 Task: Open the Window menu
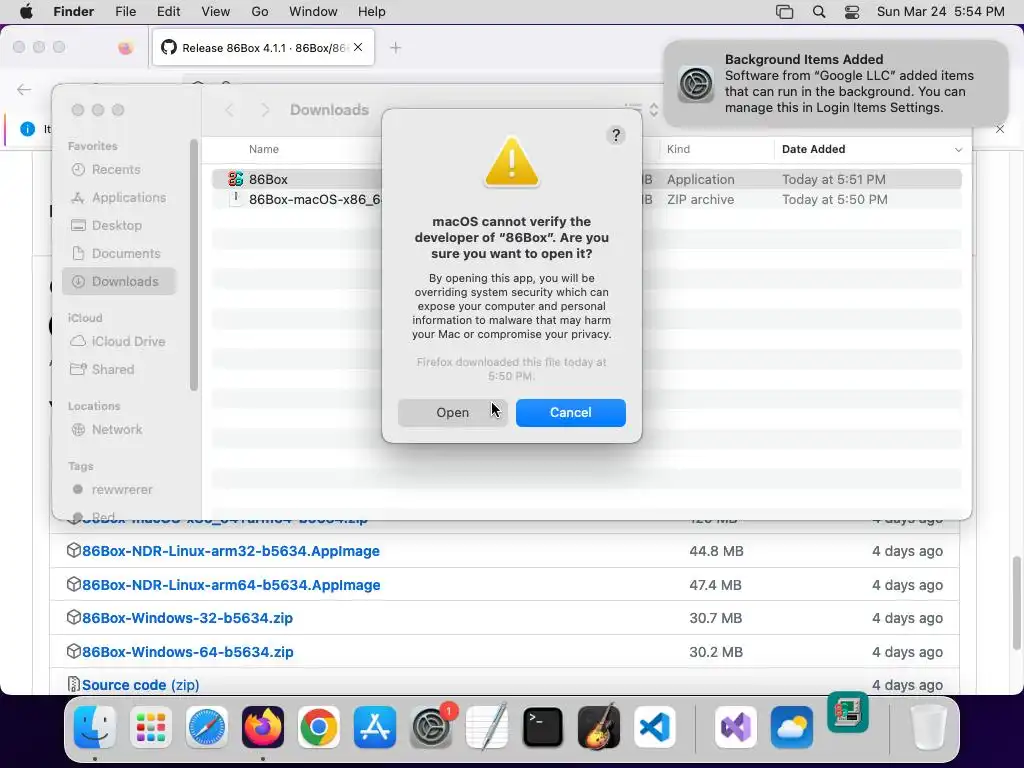(x=313, y=12)
